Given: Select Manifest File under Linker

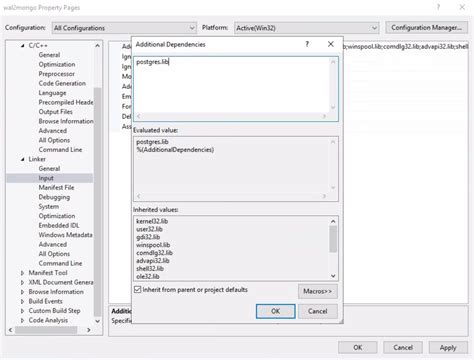Looking at the screenshot, I should pos(56,187).
